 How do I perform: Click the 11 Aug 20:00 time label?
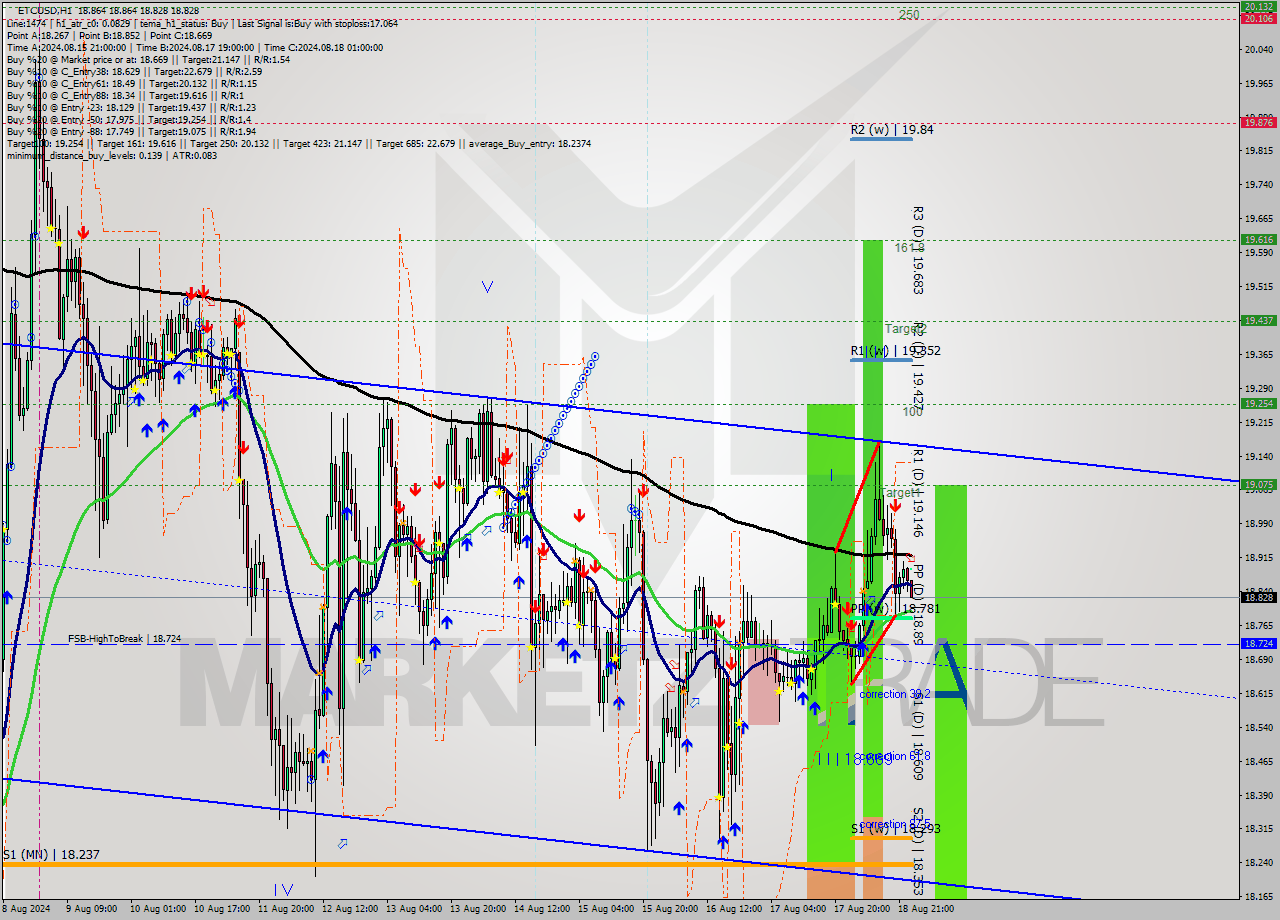click(x=284, y=910)
